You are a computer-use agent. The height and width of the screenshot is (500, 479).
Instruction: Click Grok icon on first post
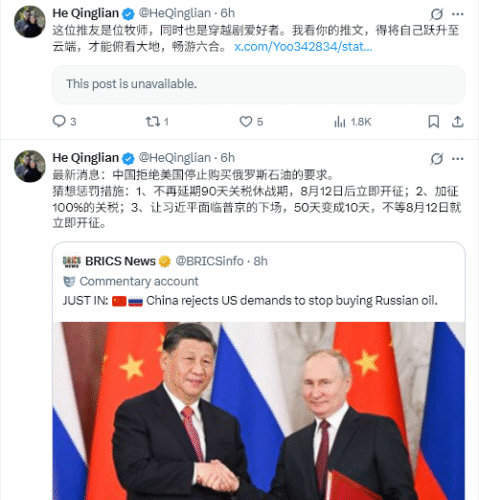[436, 14]
